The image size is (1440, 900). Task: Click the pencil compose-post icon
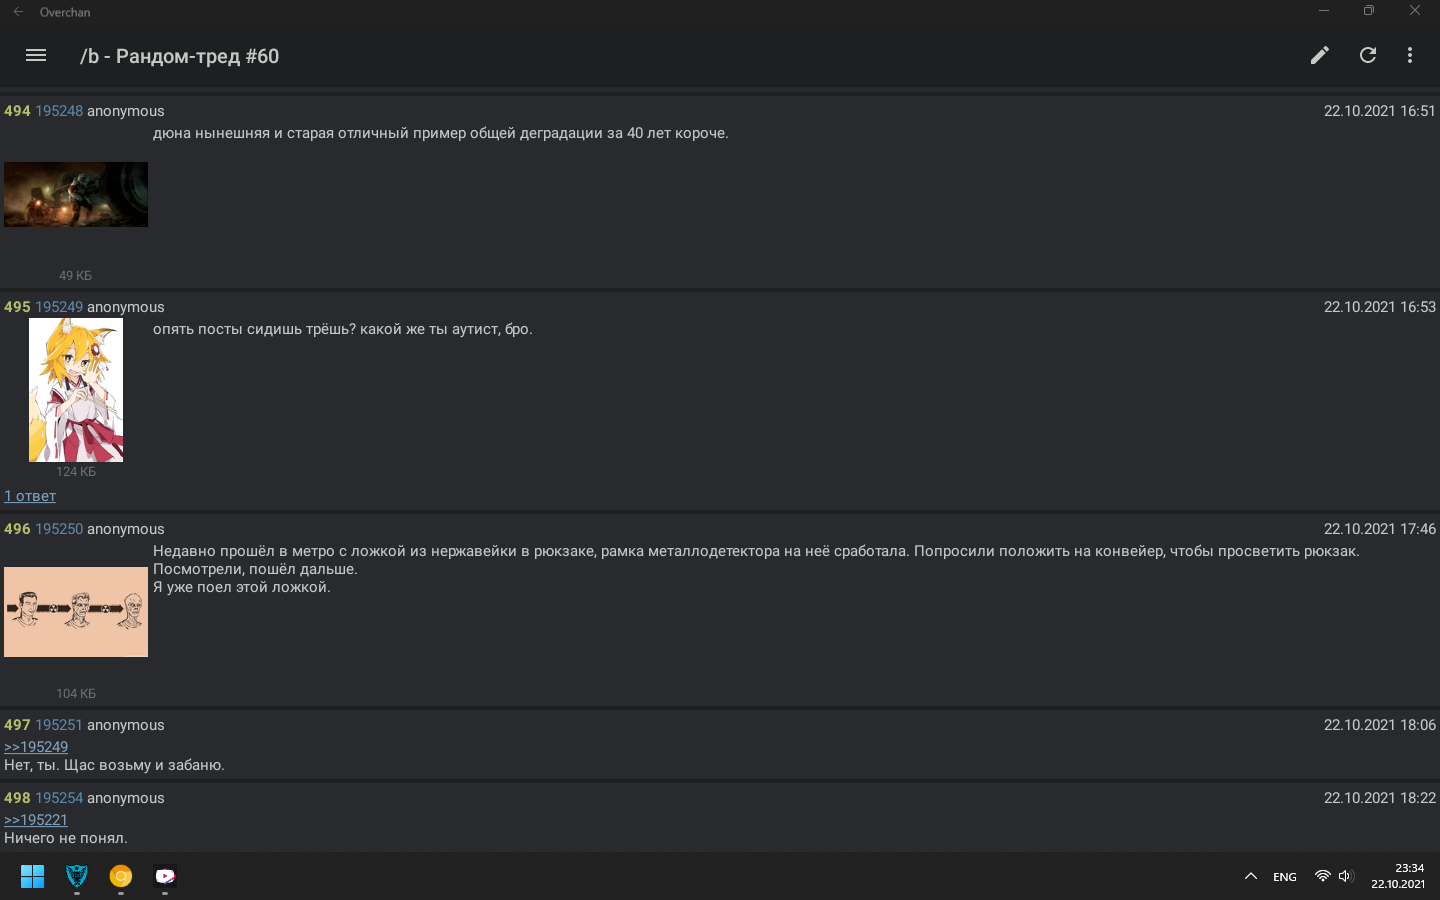(1320, 56)
